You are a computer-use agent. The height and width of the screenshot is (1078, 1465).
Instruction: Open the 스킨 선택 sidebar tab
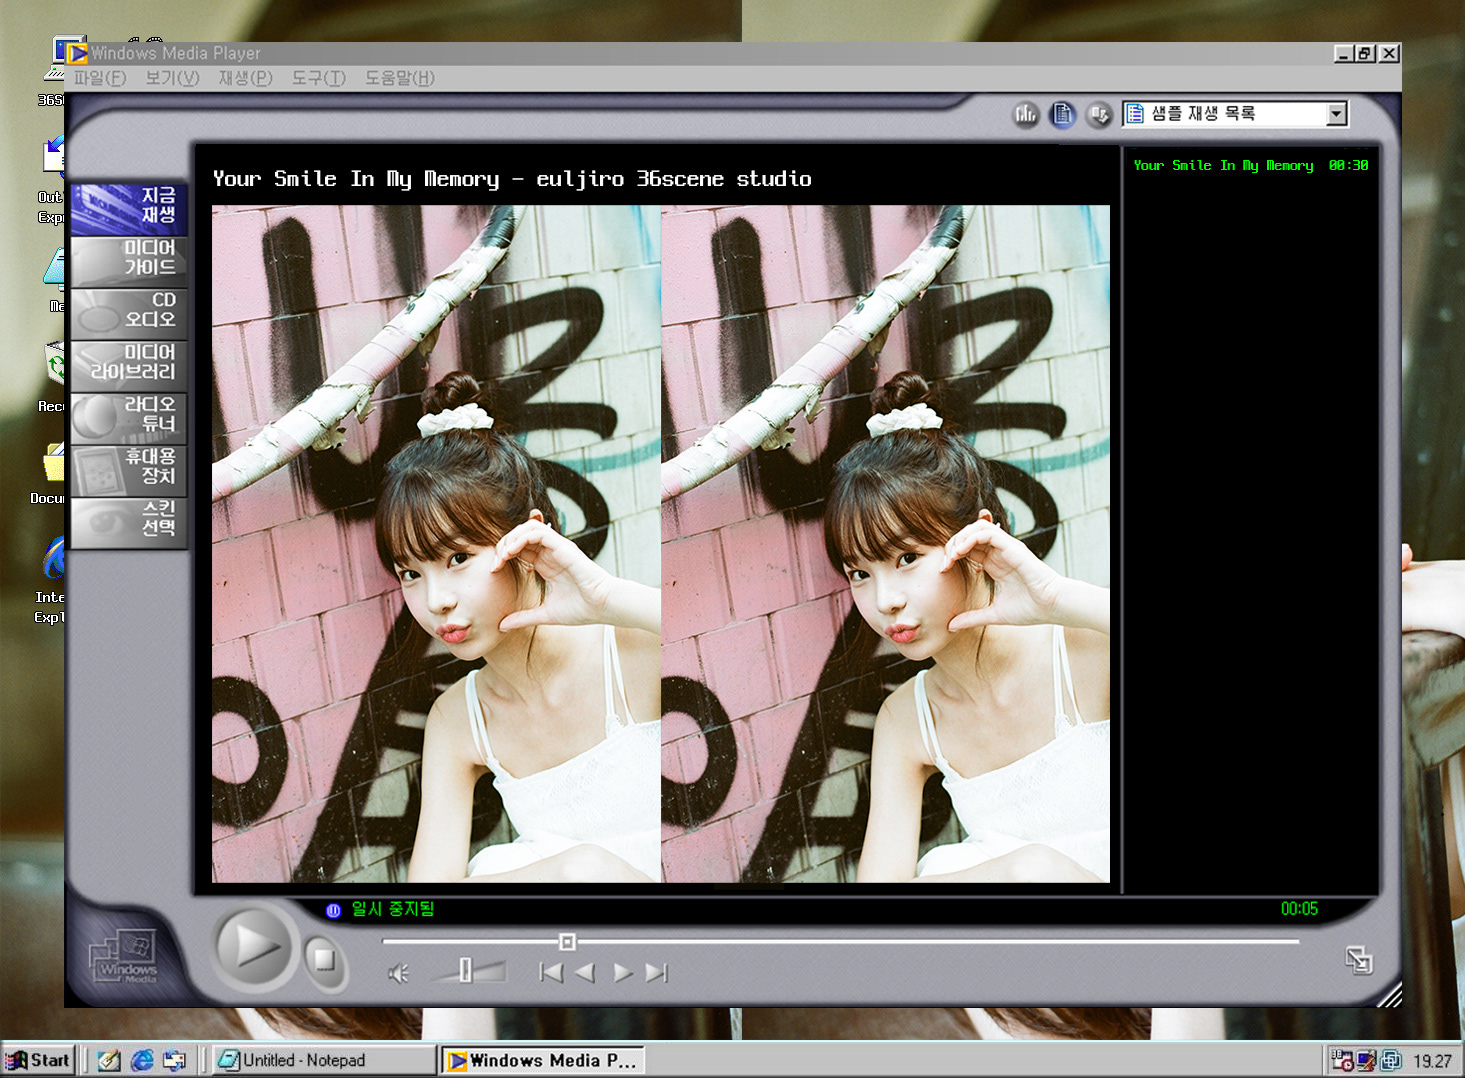pyautogui.click(x=129, y=521)
